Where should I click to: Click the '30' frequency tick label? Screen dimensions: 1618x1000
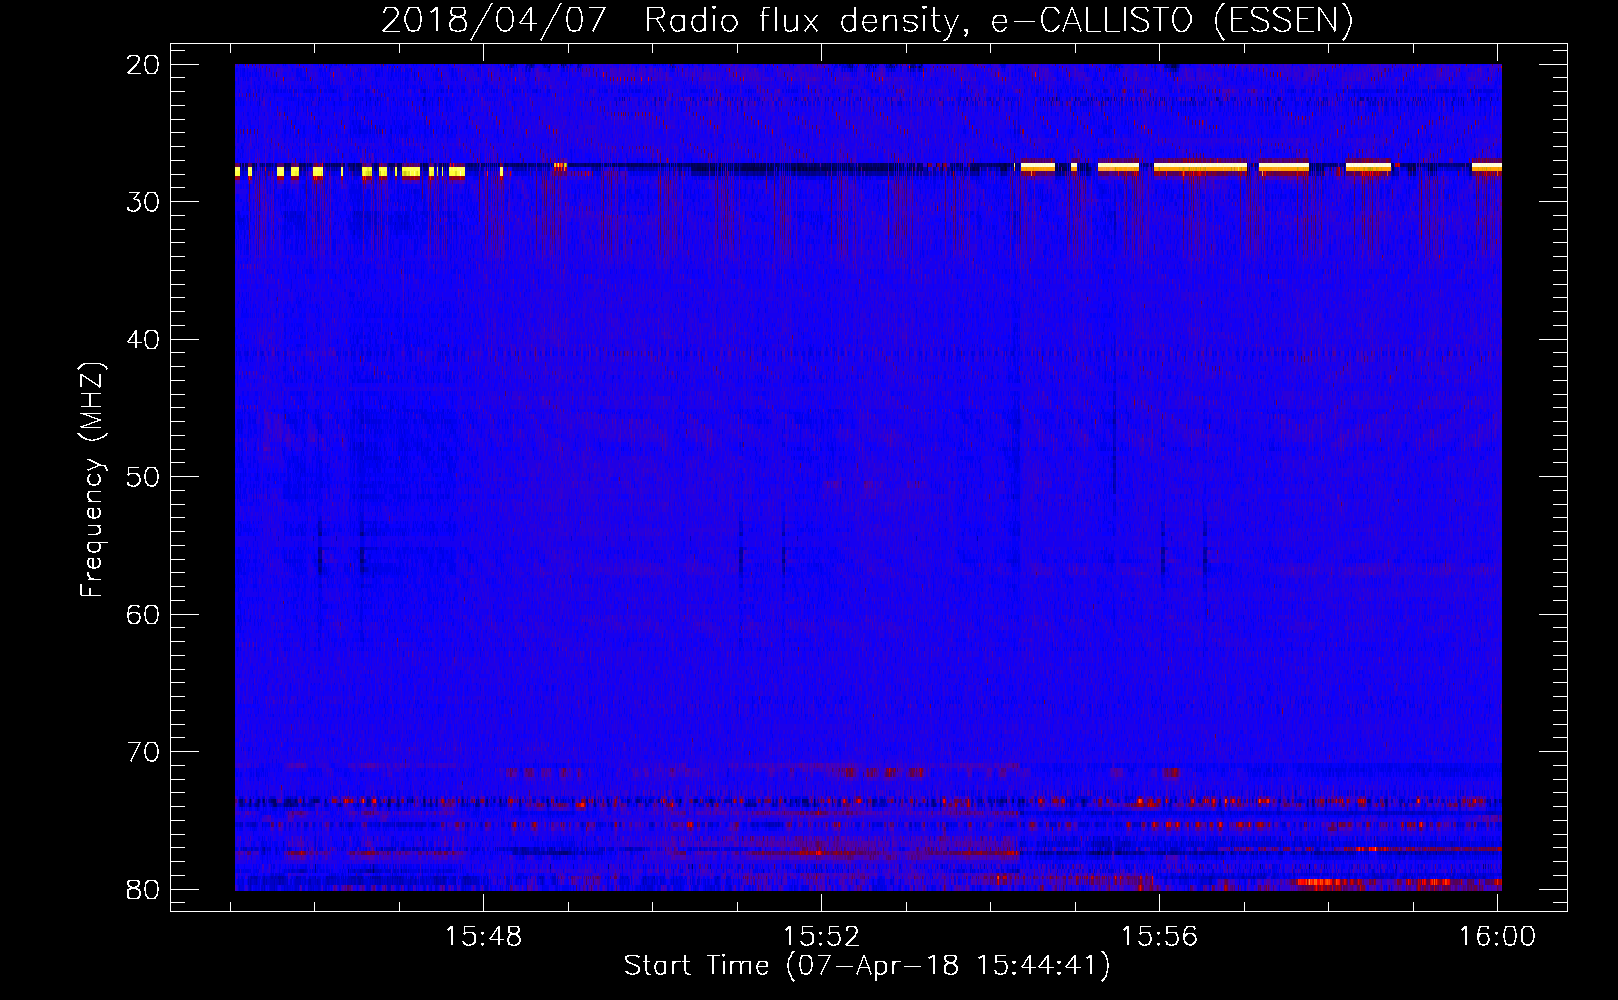pyautogui.click(x=143, y=202)
